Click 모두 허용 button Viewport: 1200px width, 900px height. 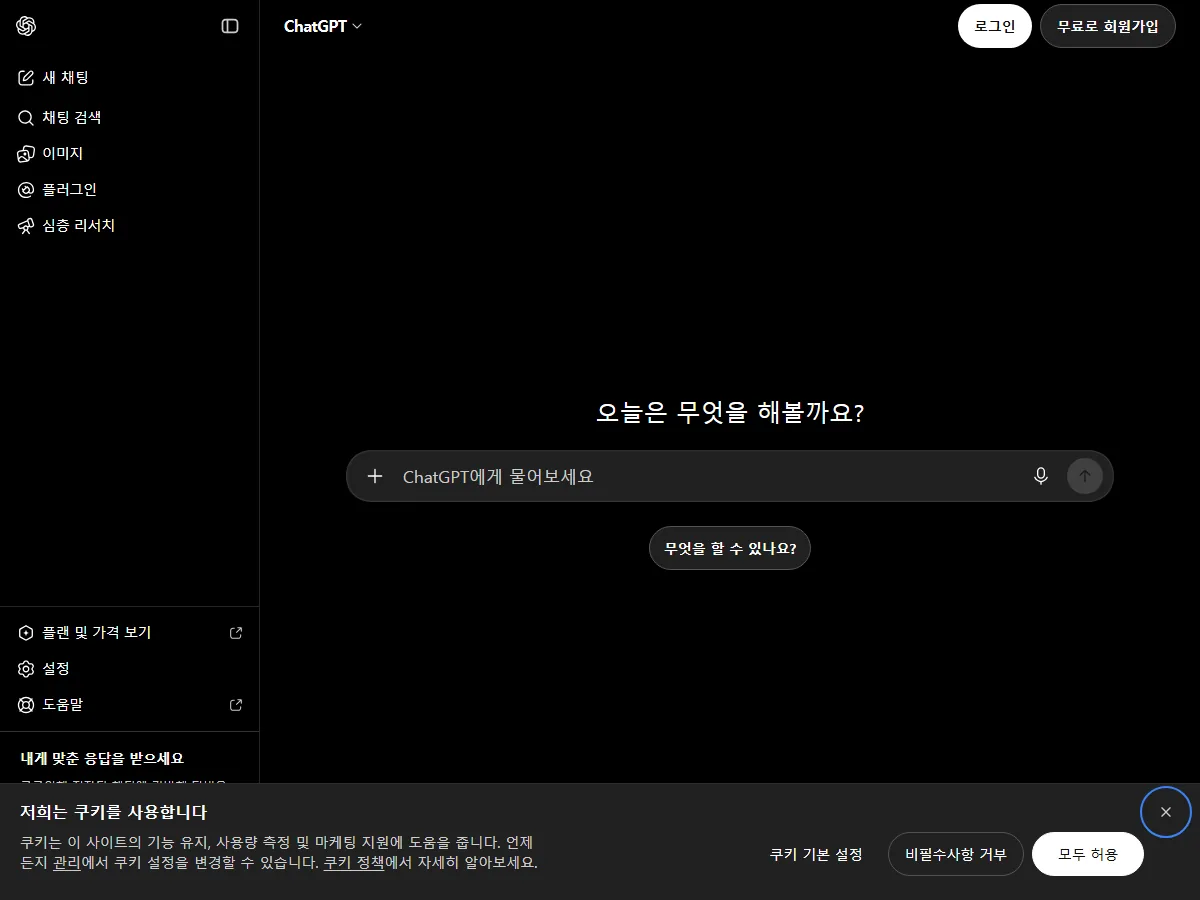pyautogui.click(x=1088, y=854)
